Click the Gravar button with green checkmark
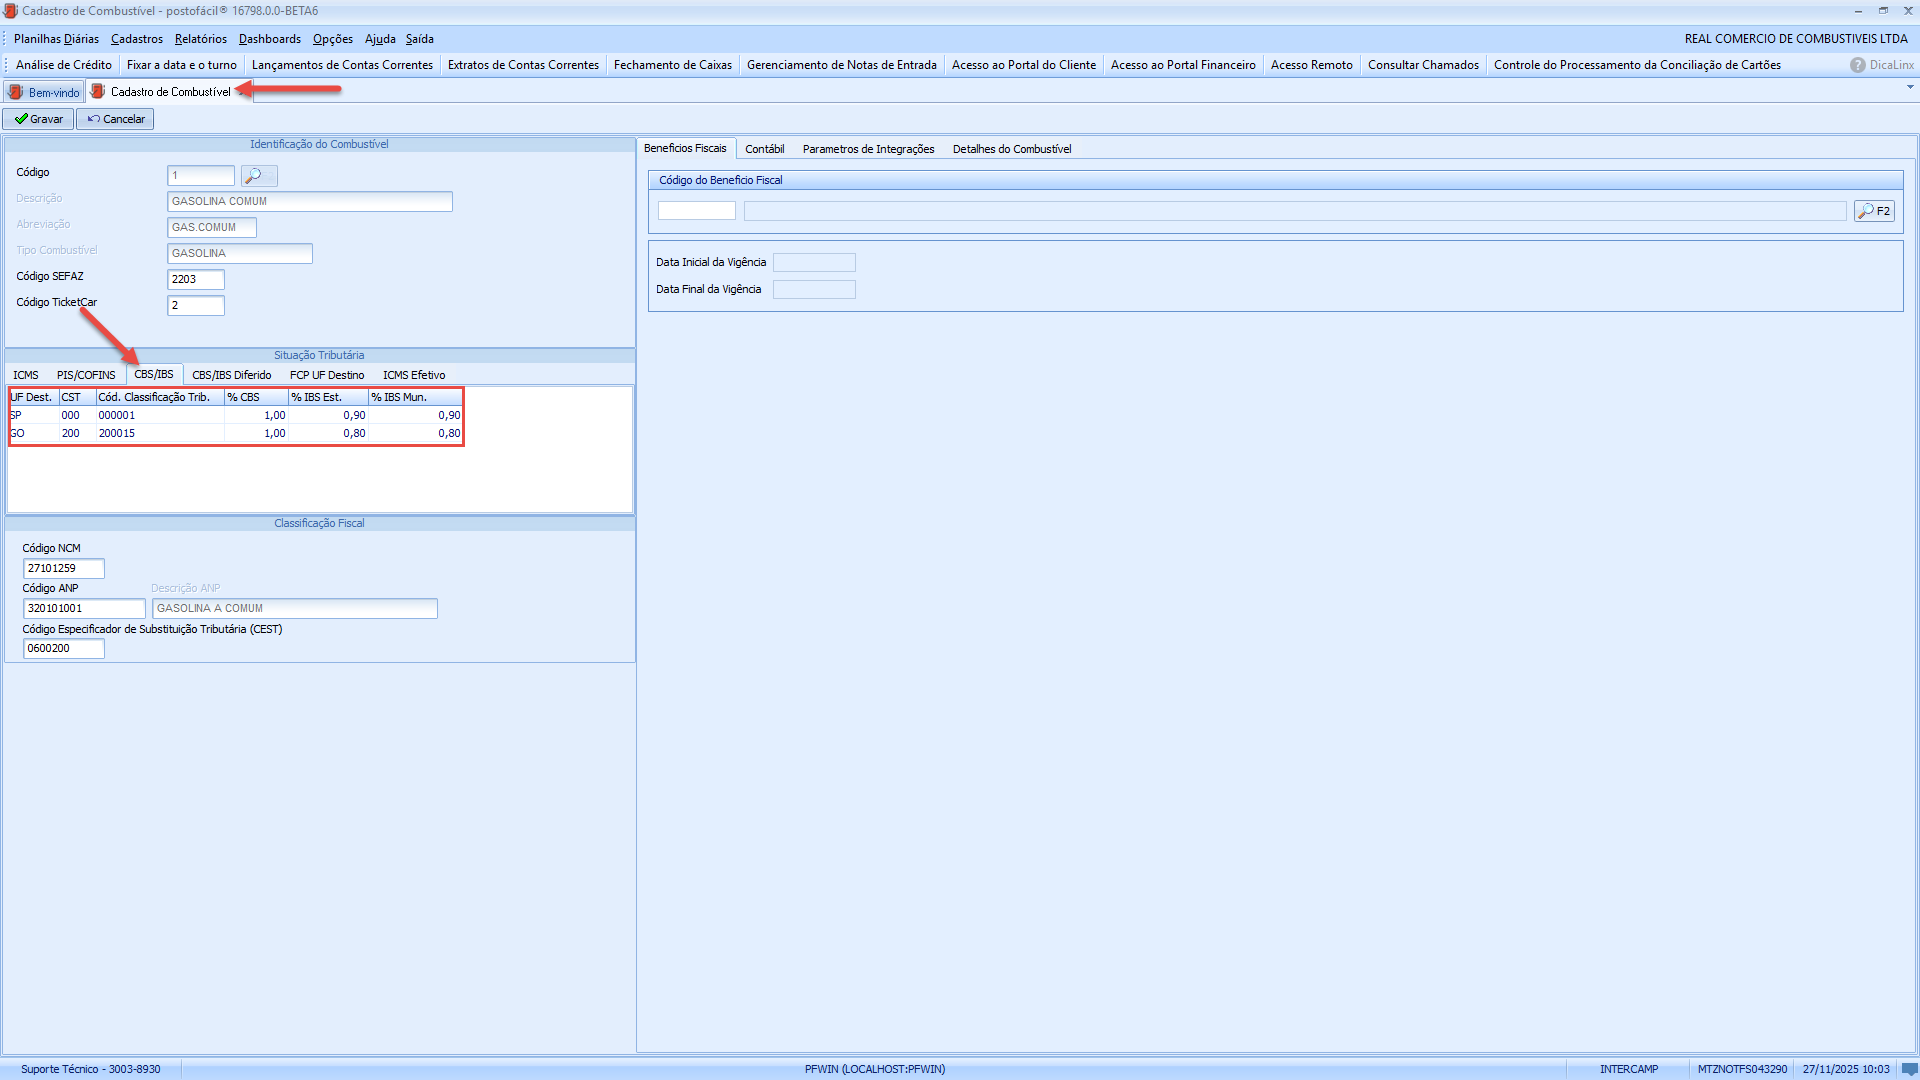 38,119
